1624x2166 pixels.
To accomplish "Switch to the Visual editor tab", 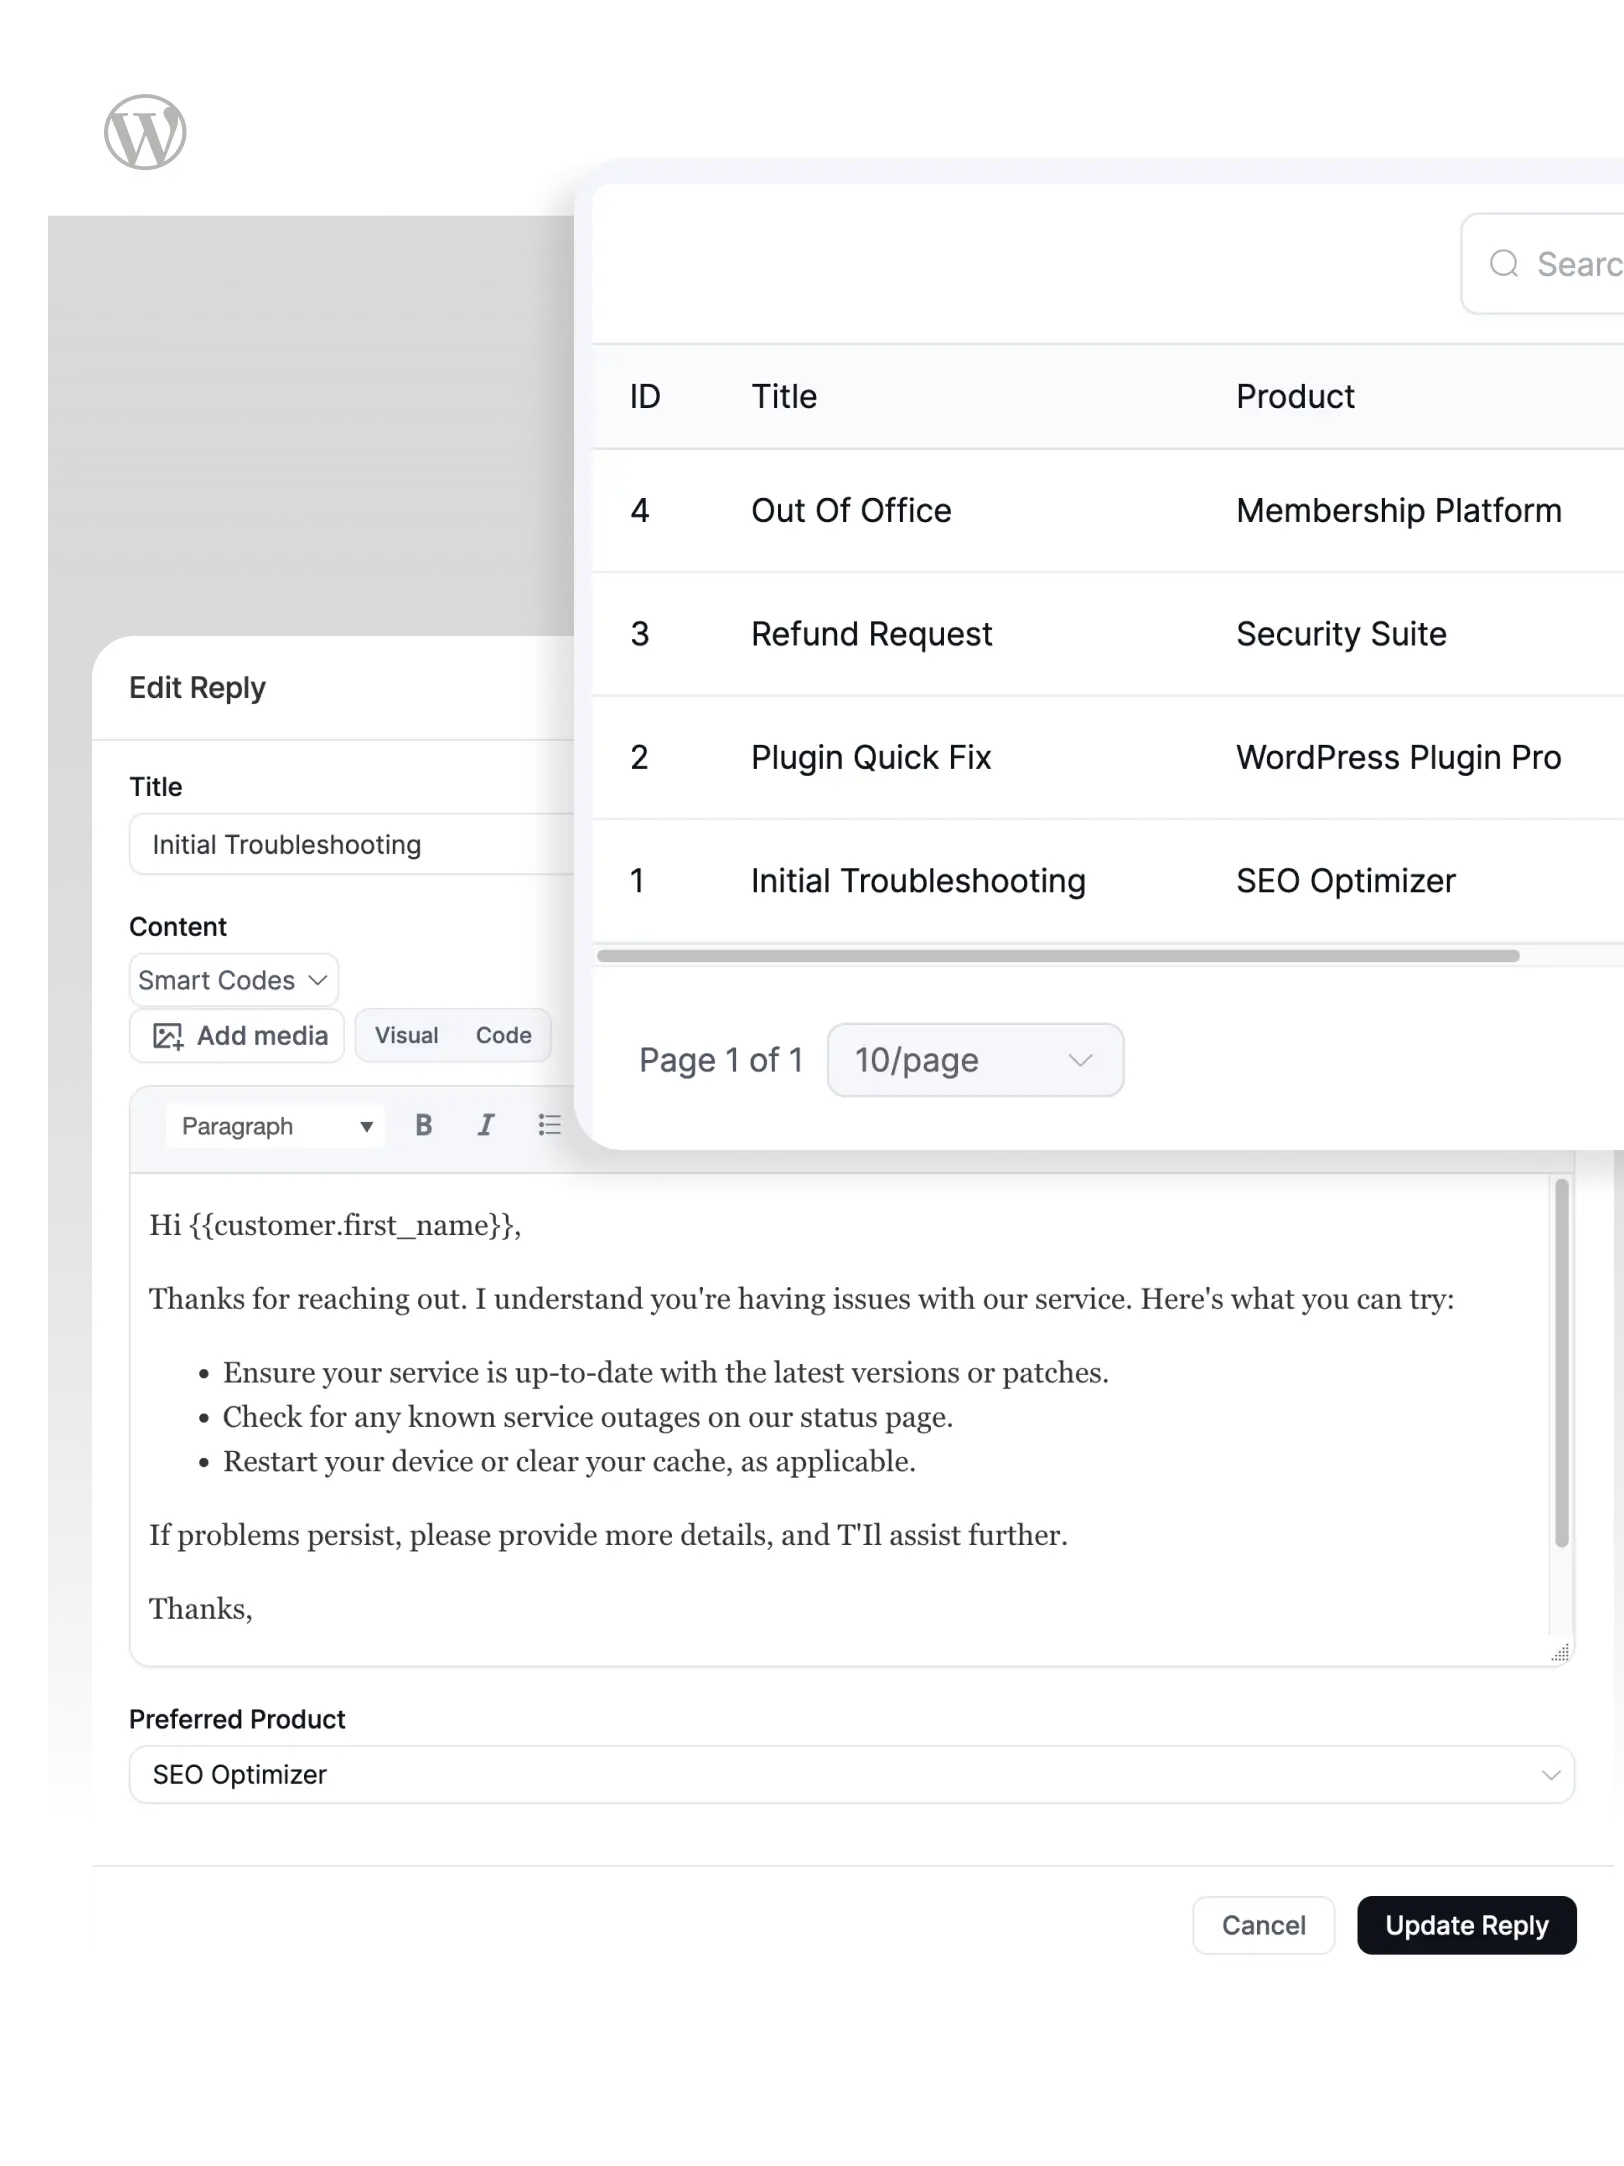I will [406, 1035].
